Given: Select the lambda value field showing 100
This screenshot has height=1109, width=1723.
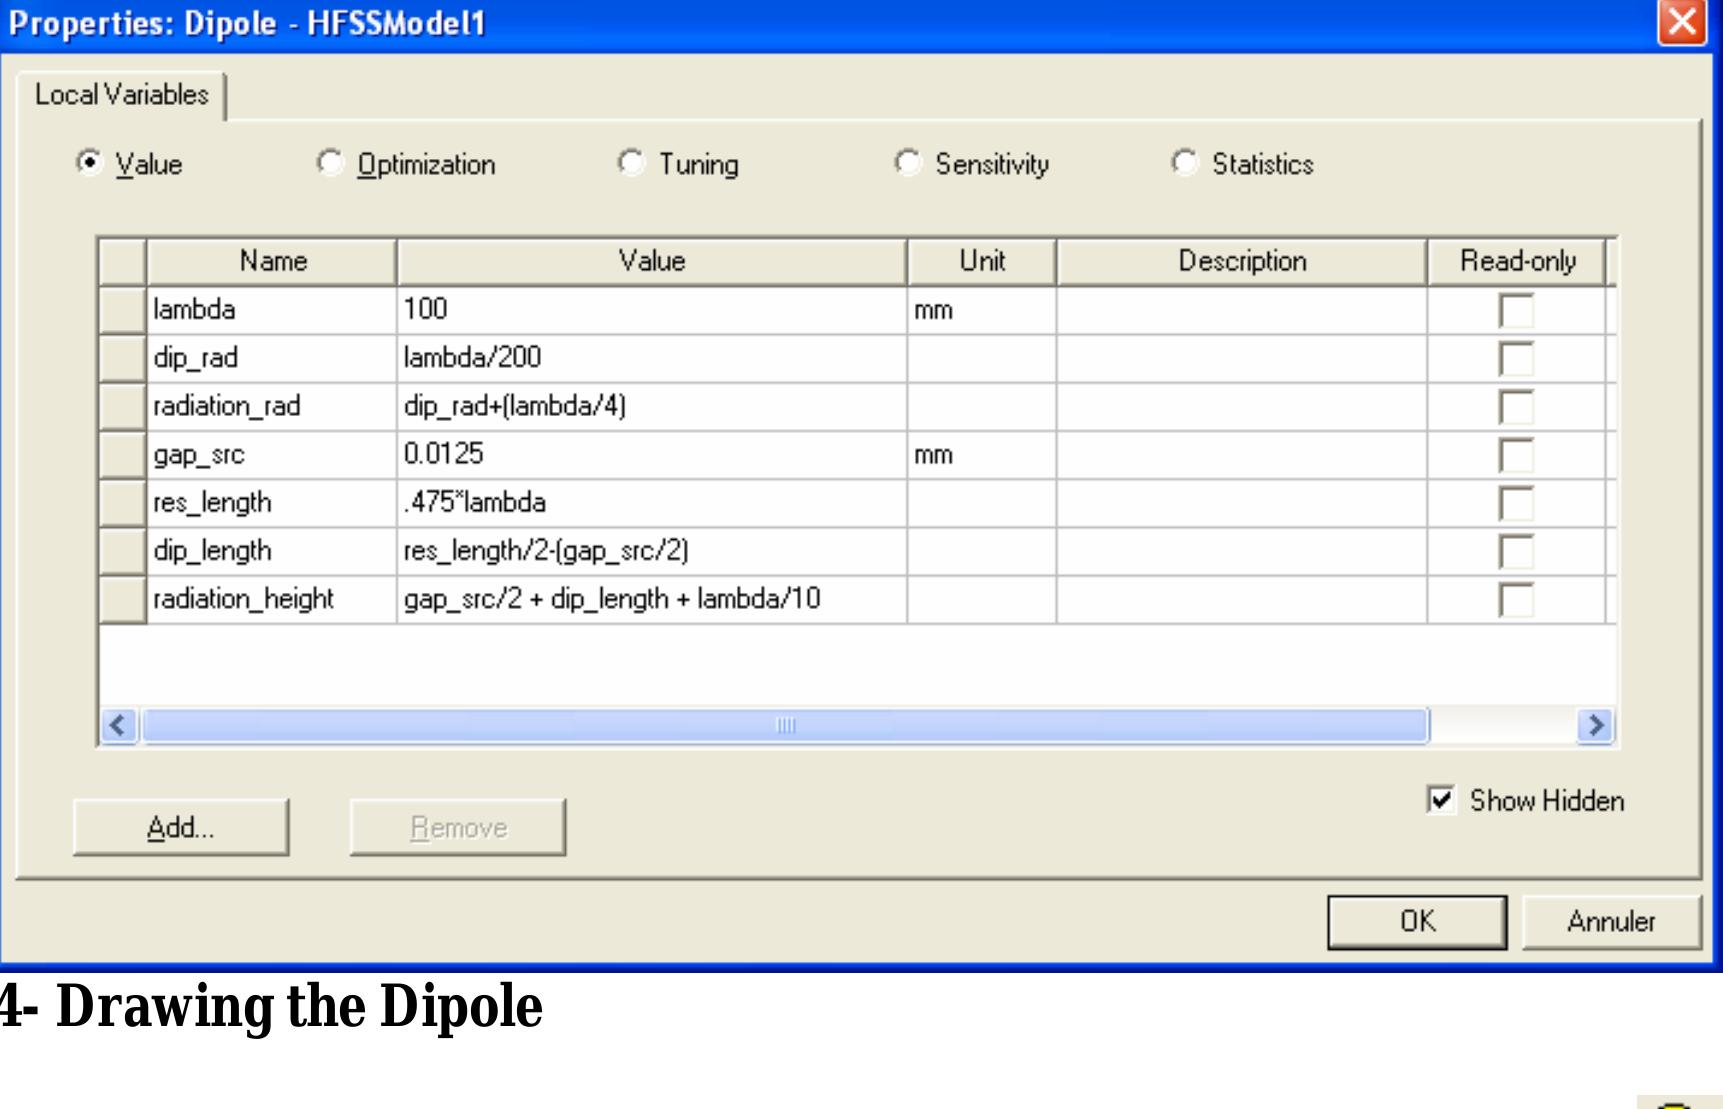Looking at the screenshot, I should coord(650,310).
